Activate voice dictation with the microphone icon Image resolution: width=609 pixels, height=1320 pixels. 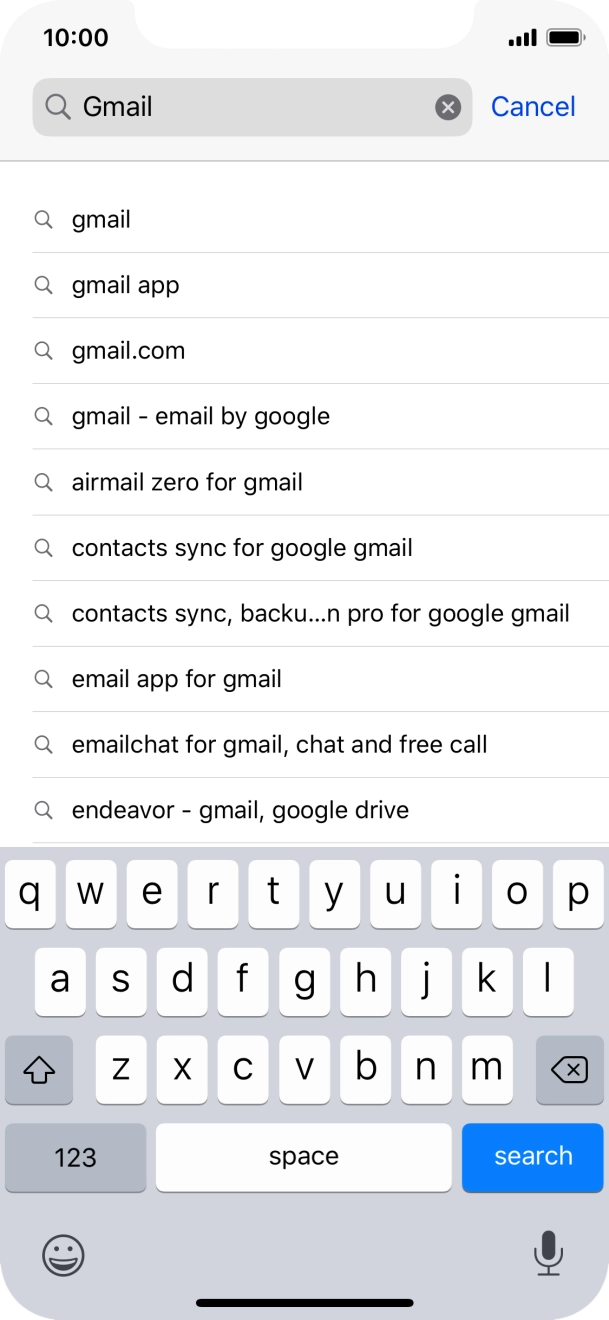[548, 1256]
